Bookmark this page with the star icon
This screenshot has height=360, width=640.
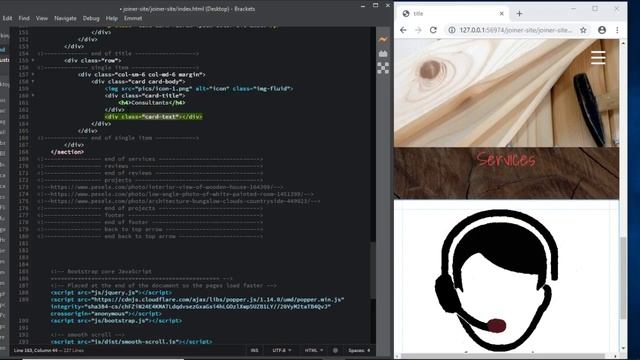[583, 30]
